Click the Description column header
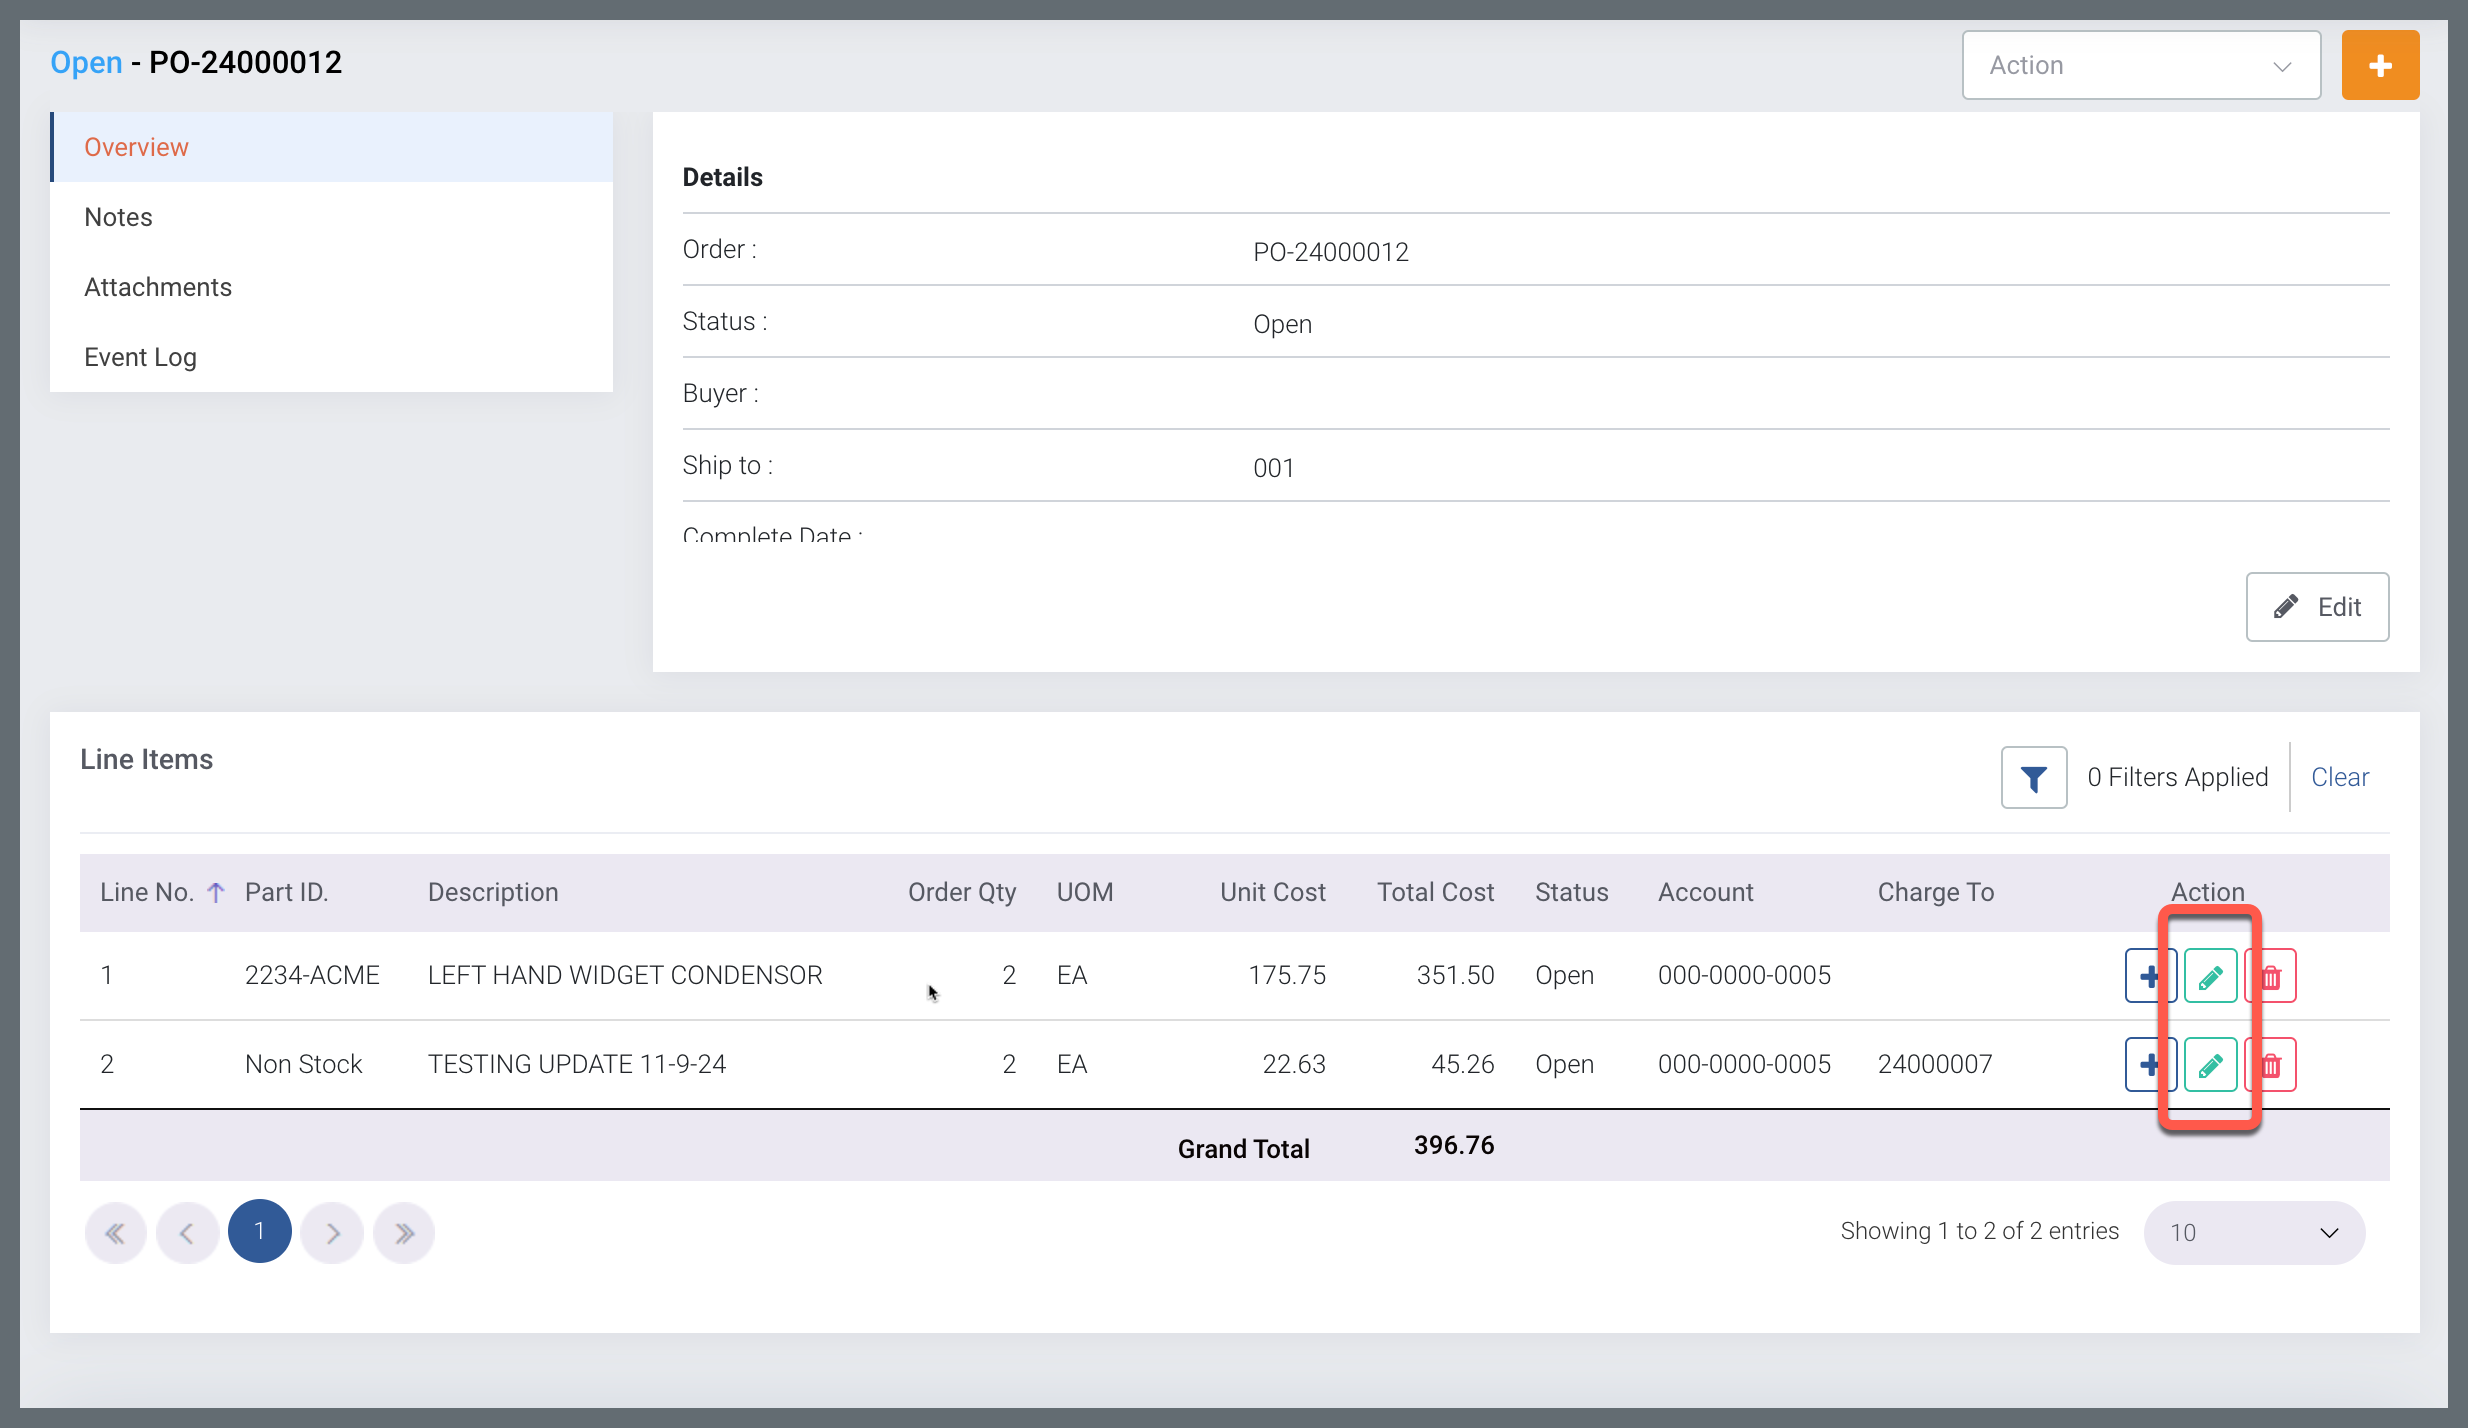 point(493,892)
